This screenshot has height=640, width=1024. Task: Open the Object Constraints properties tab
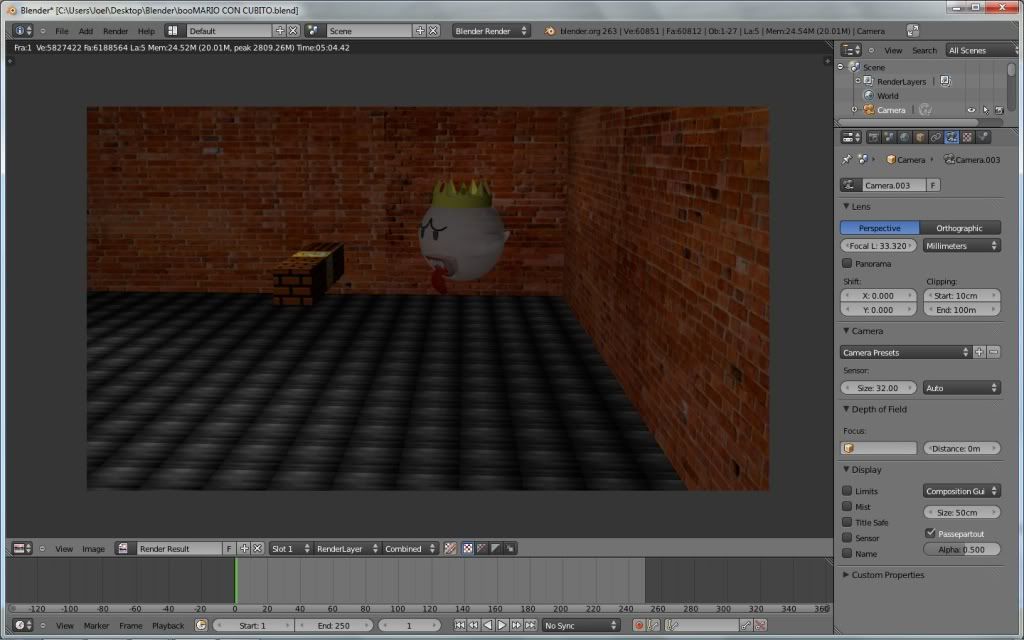(936, 137)
